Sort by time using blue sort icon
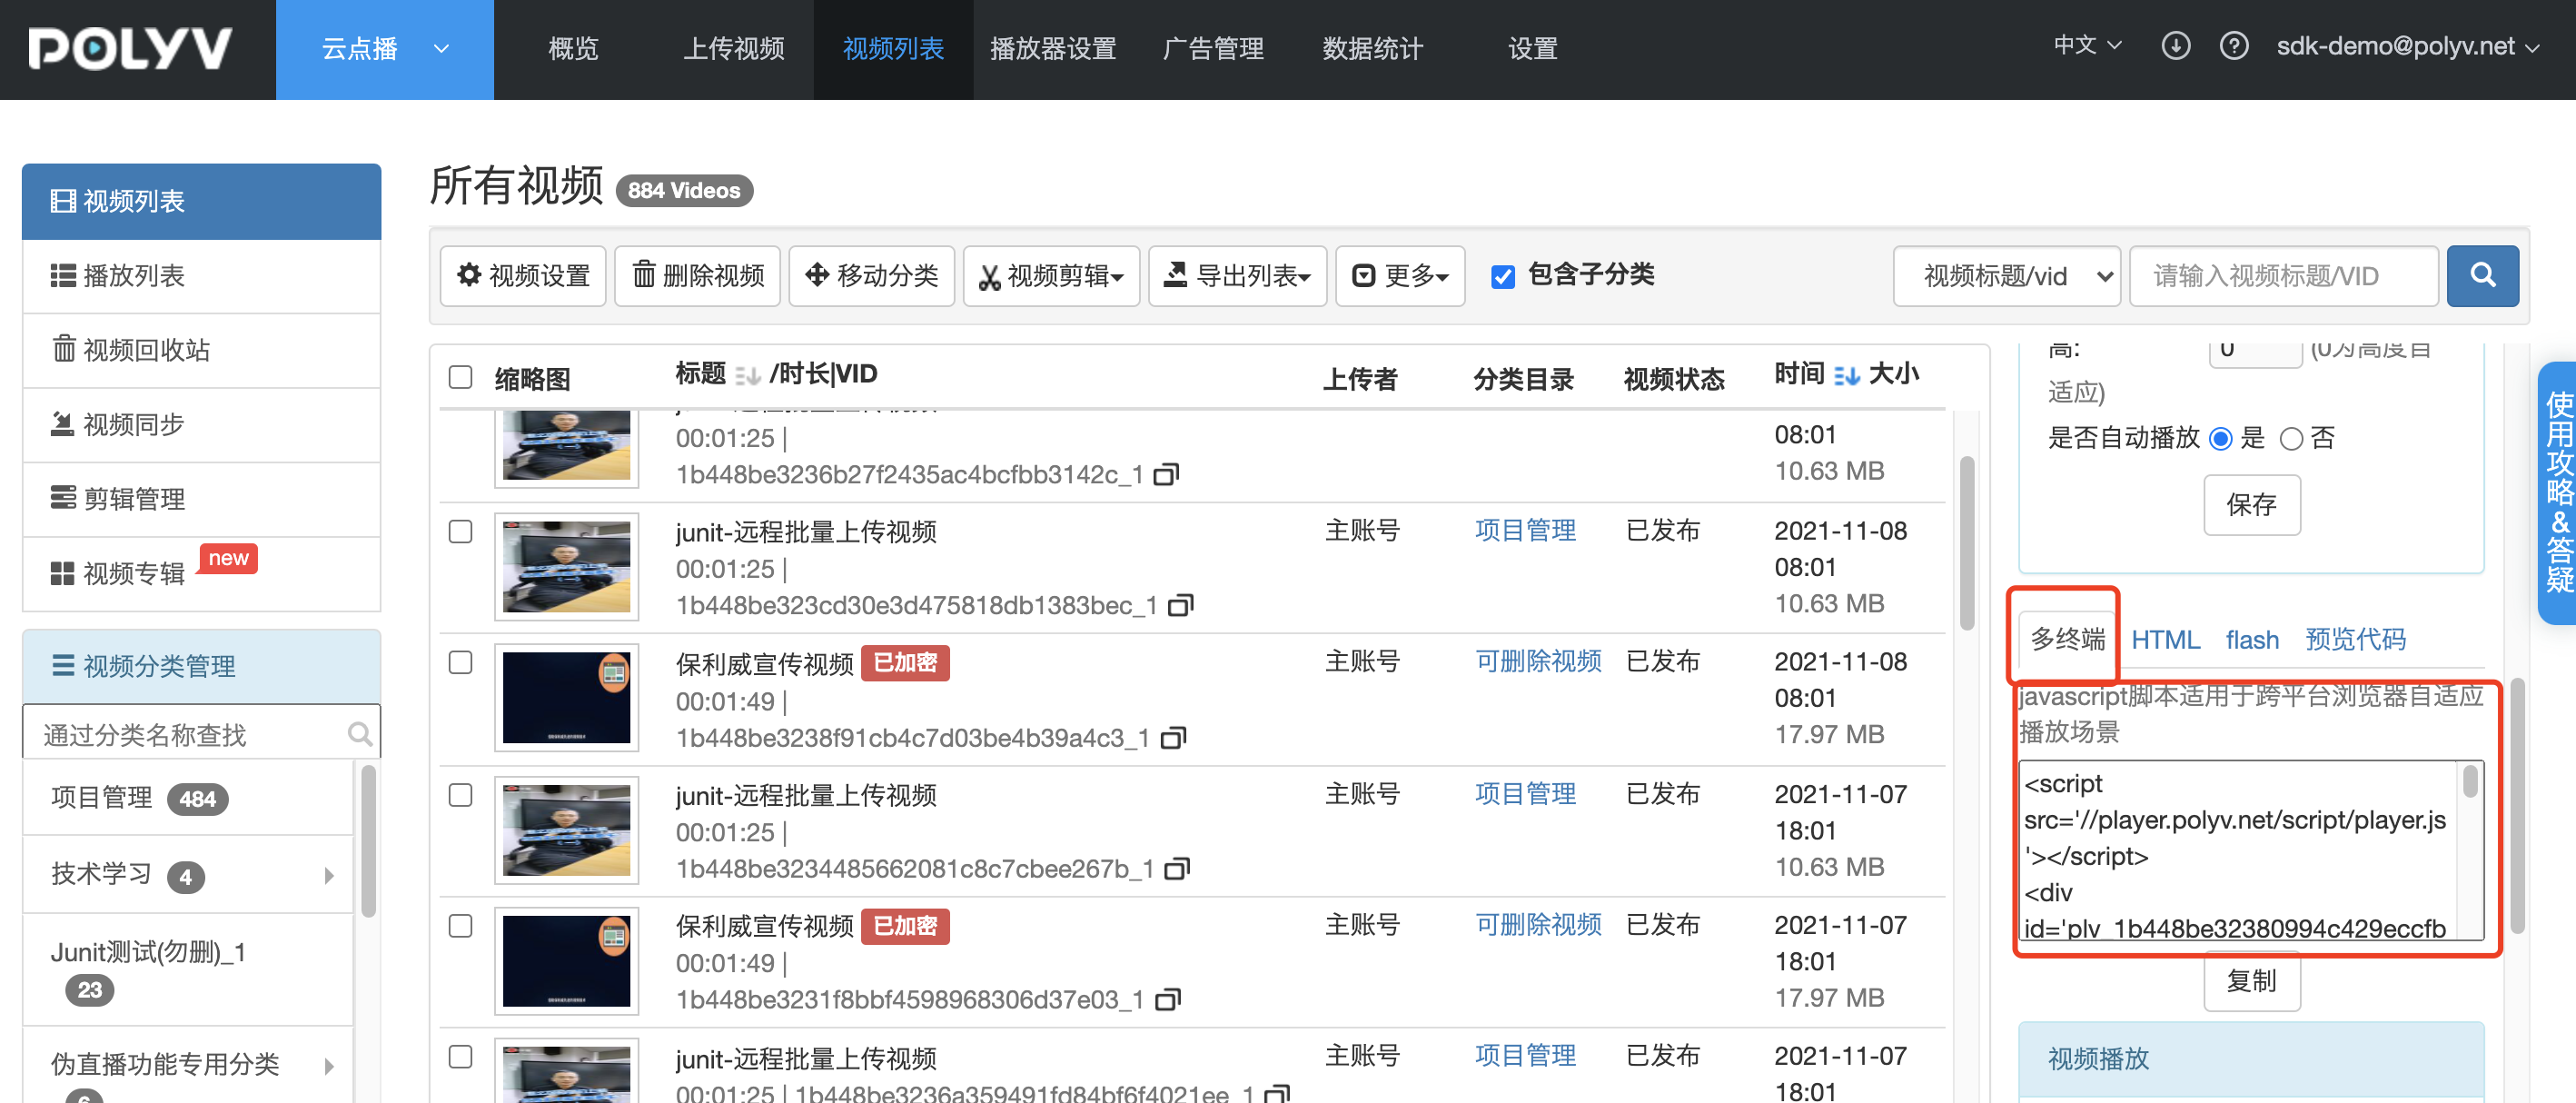The height and width of the screenshot is (1103, 2576). (1846, 375)
